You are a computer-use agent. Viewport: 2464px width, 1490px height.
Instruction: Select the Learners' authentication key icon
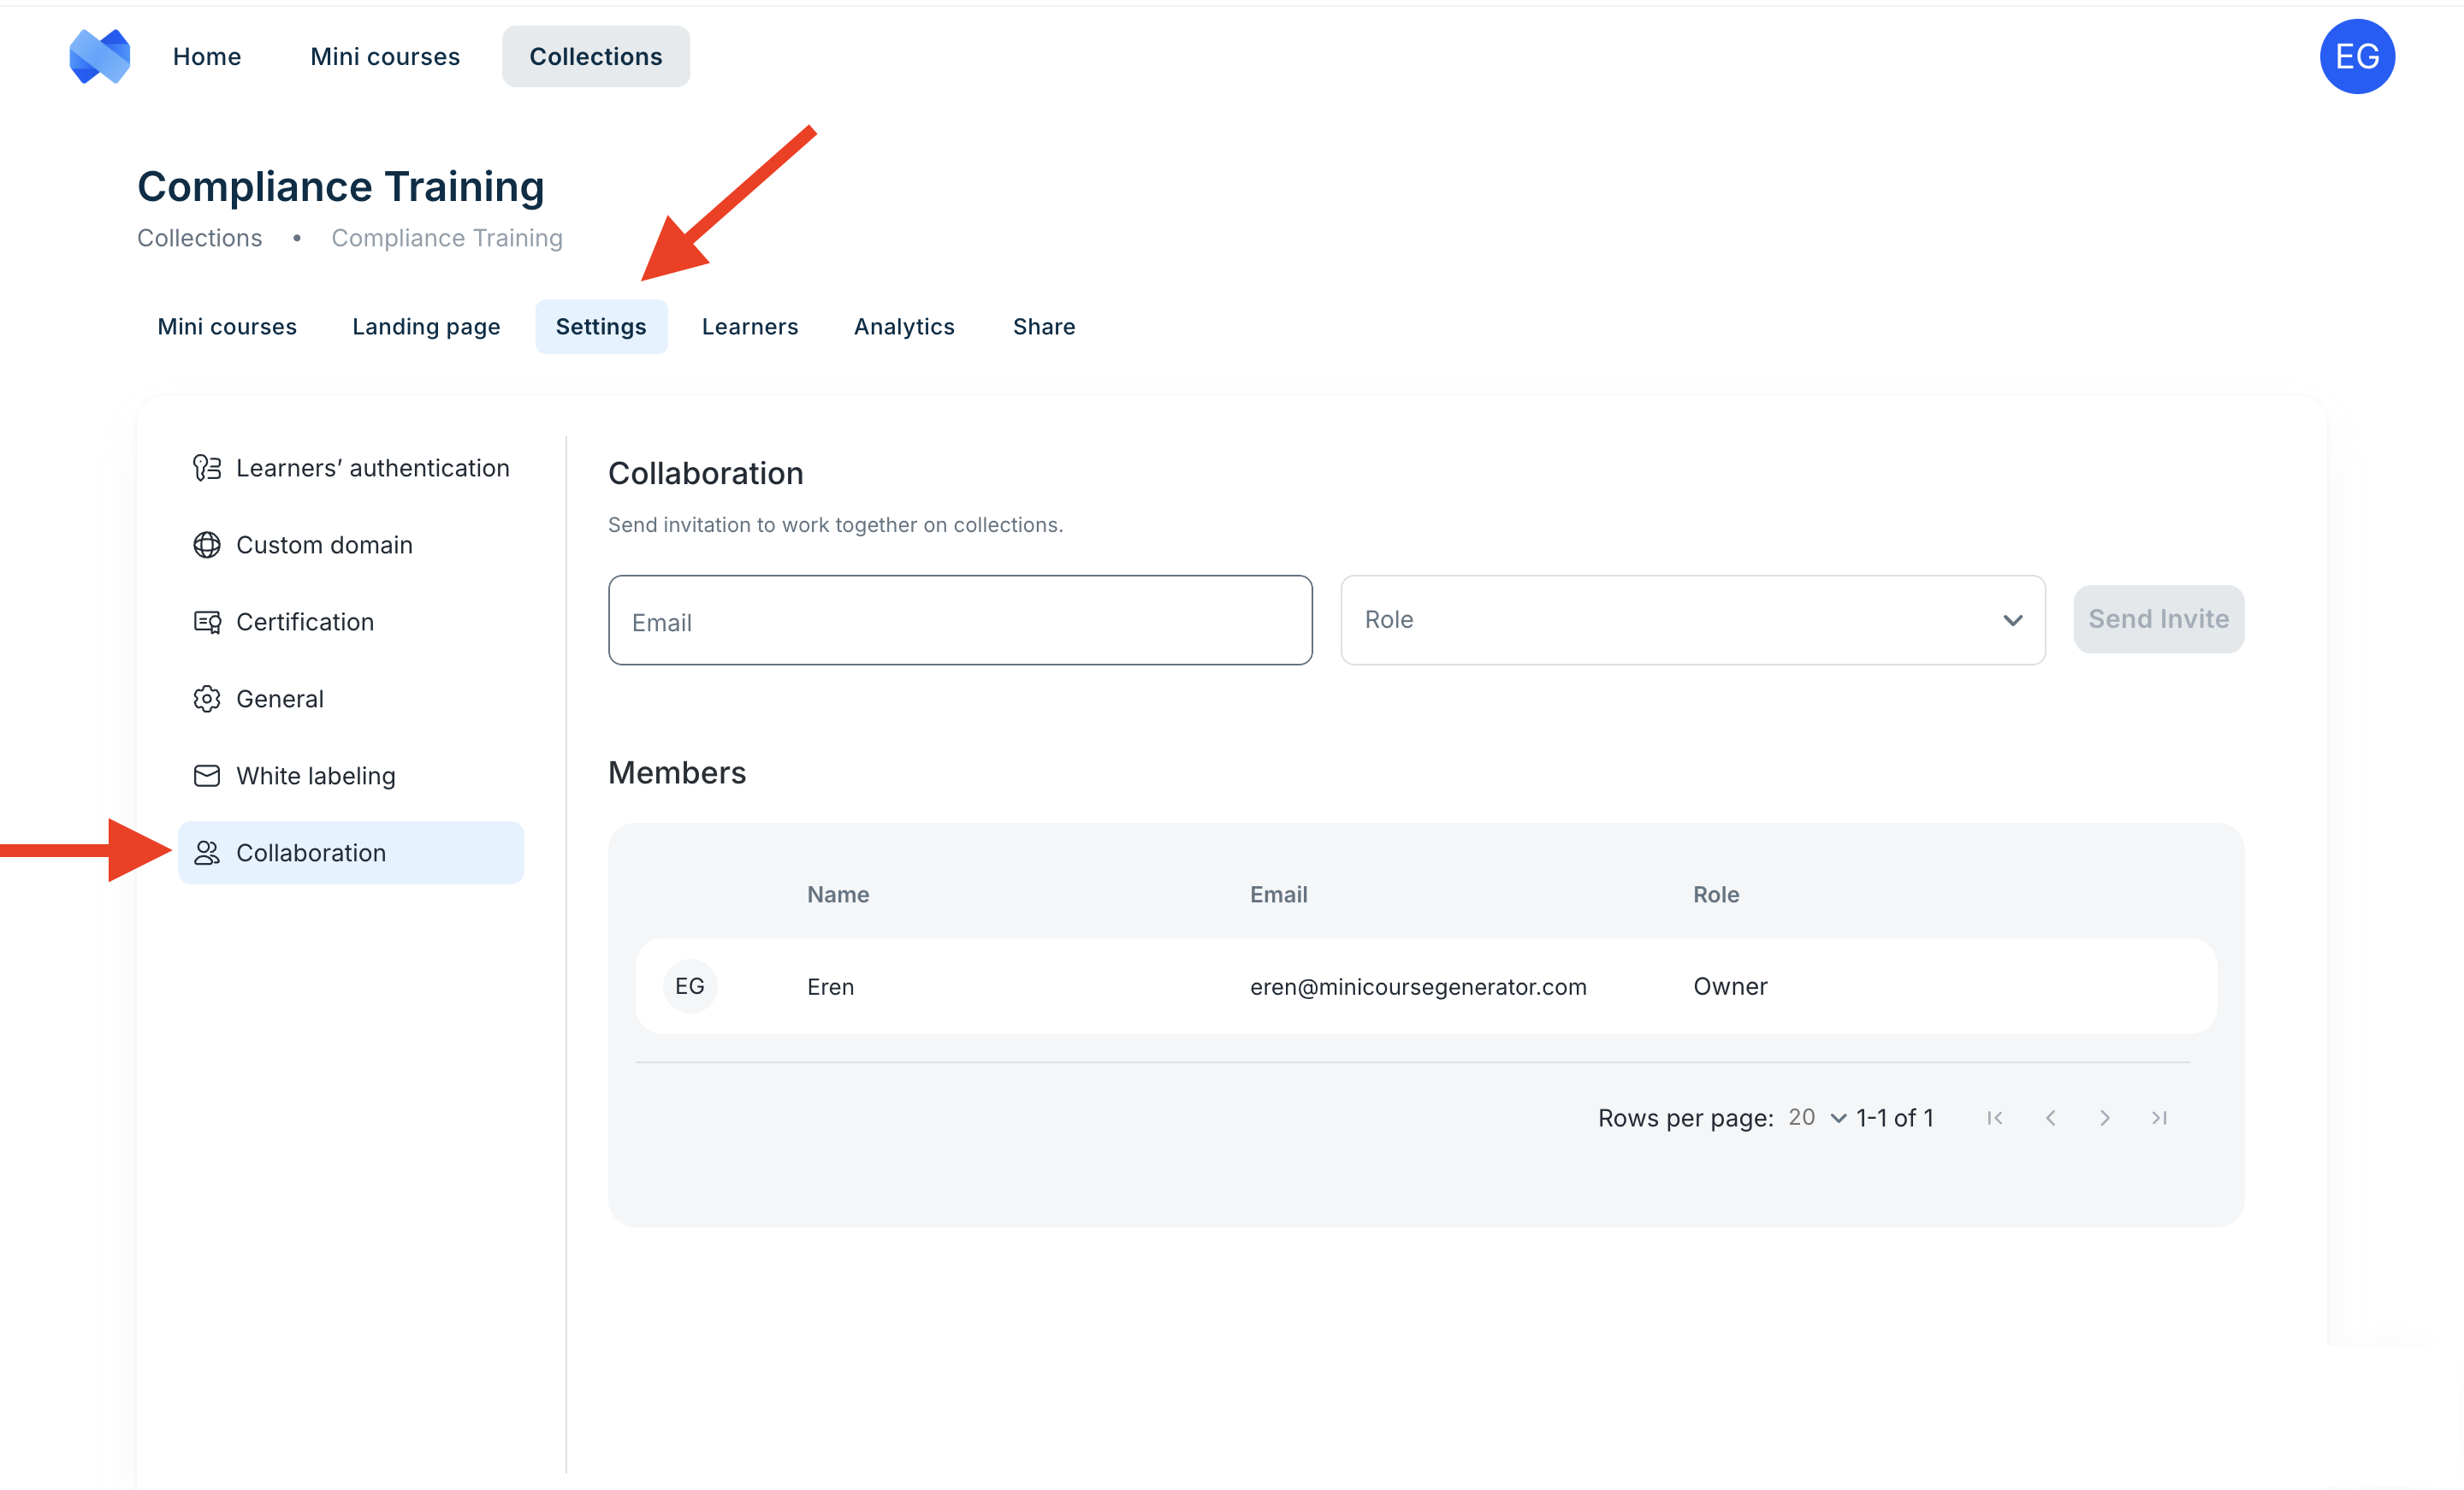click(206, 468)
